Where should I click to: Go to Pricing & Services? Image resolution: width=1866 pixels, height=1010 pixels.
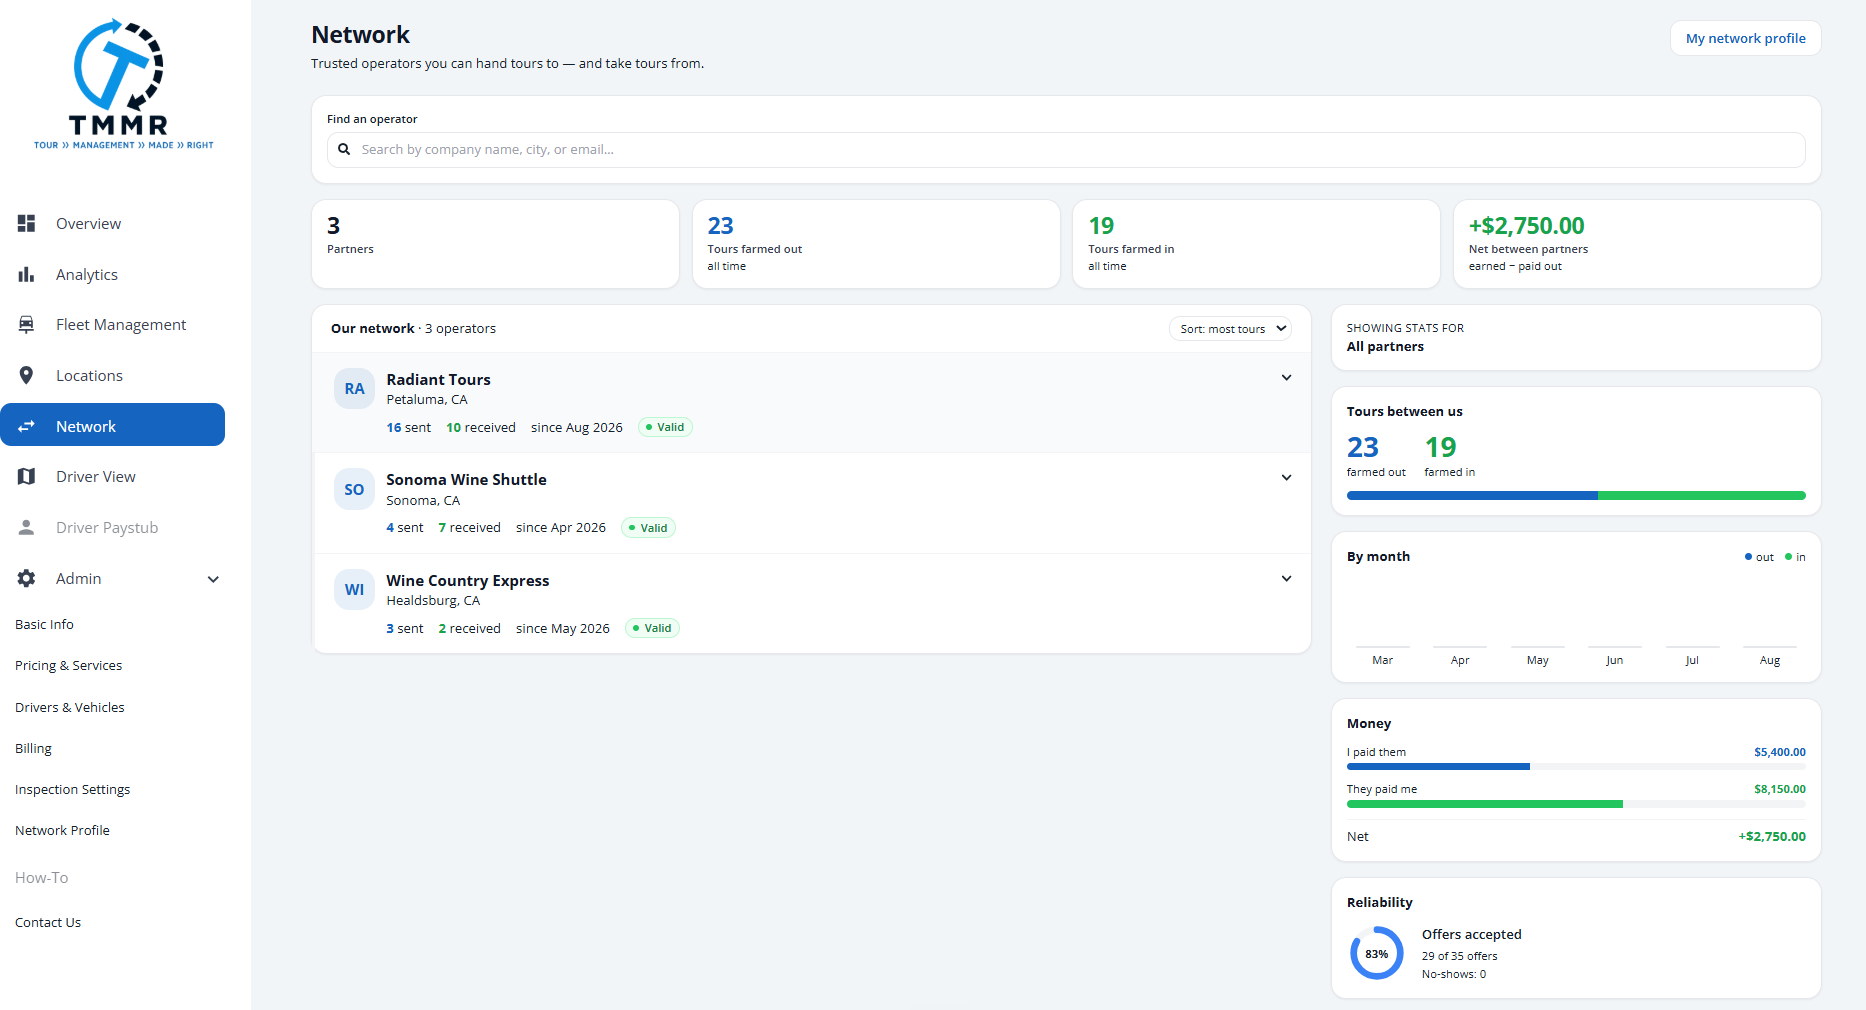[68, 665]
